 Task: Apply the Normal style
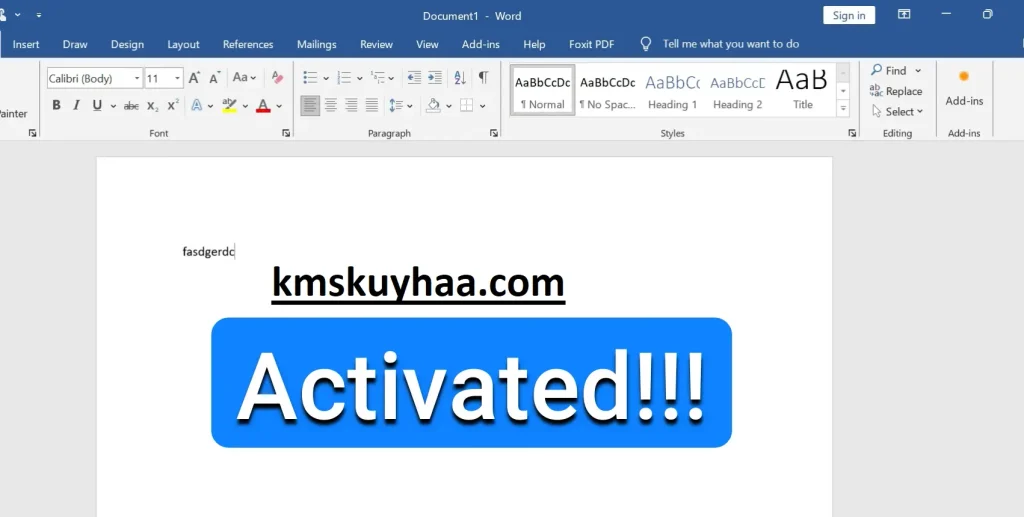tap(543, 90)
